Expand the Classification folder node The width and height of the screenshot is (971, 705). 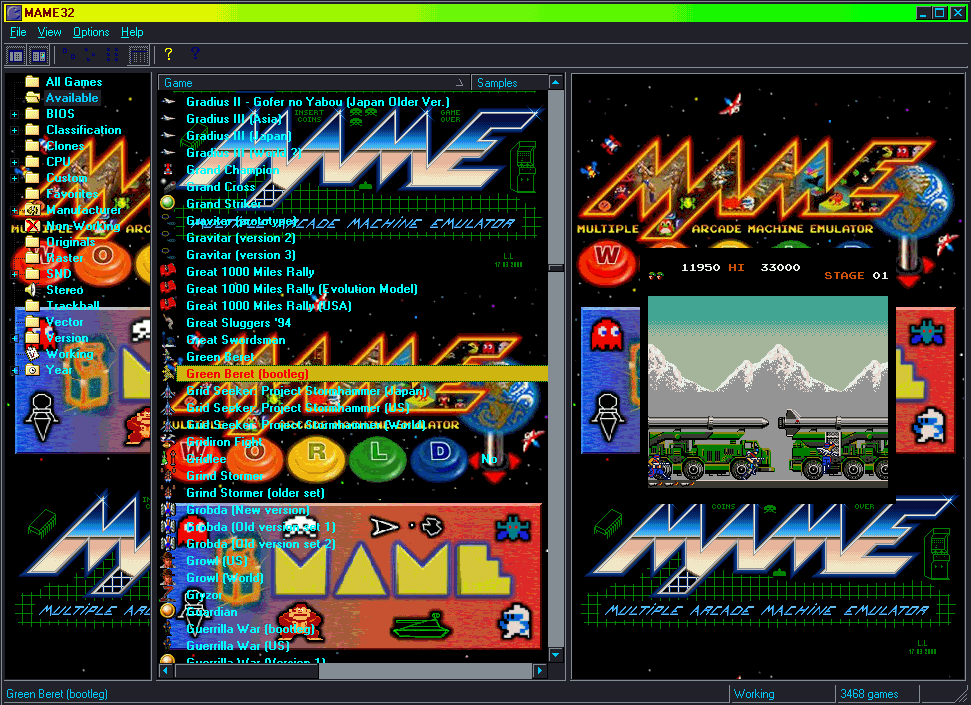pyautogui.click(x=14, y=131)
